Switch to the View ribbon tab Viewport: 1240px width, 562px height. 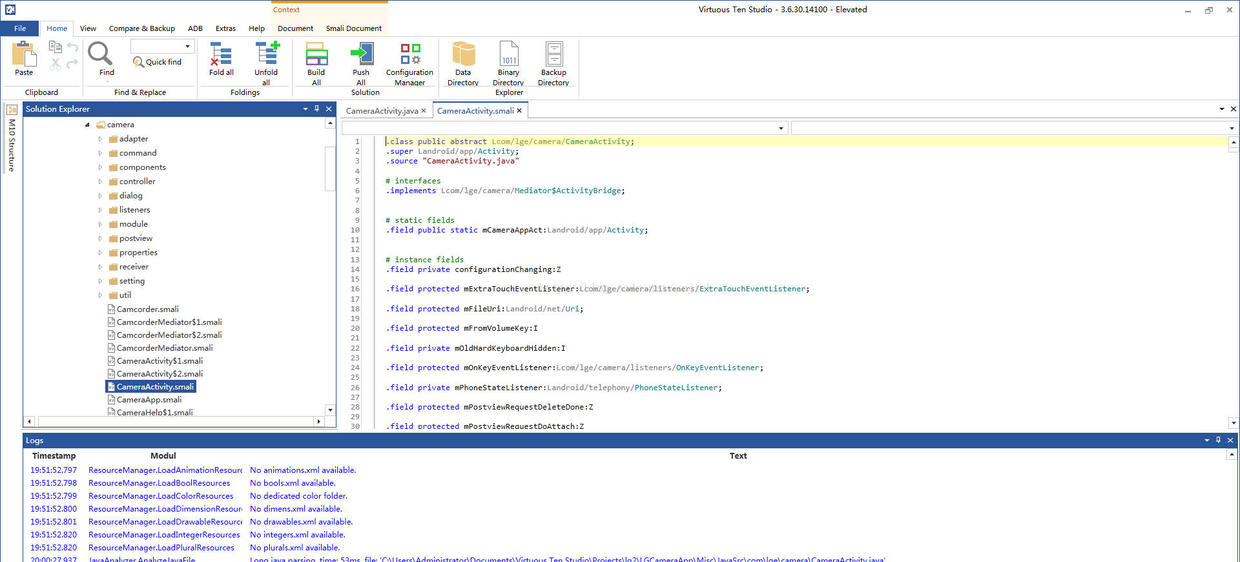point(88,28)
